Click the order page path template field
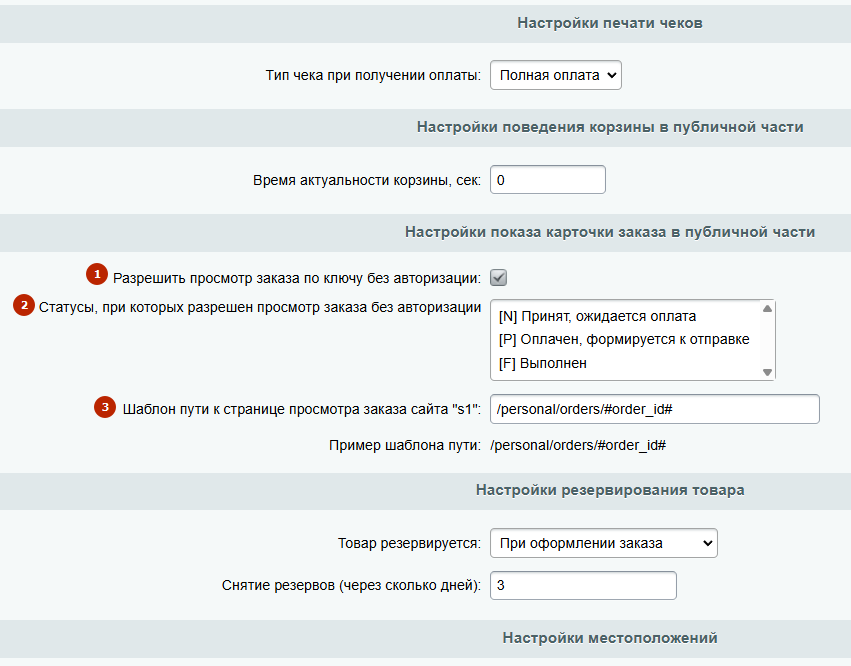 (655, 409)
